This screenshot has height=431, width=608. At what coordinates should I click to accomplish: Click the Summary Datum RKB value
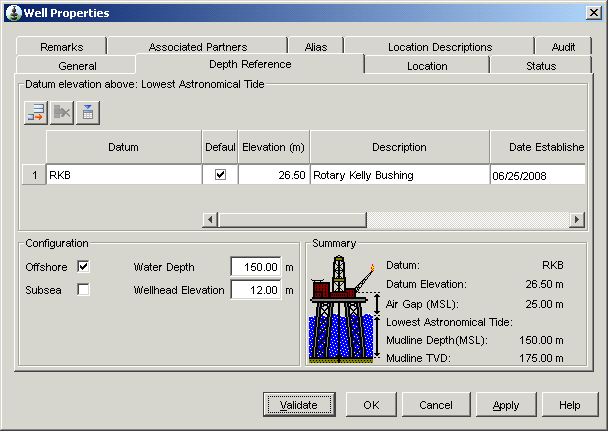pos(553,265)
